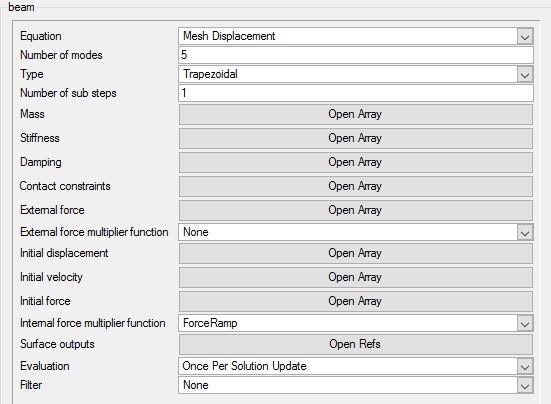Image resolution: width=551 pixels, height=404 pixels.
Task: Expand the Evaluation dropdown
Action: (x=356, y=366)
